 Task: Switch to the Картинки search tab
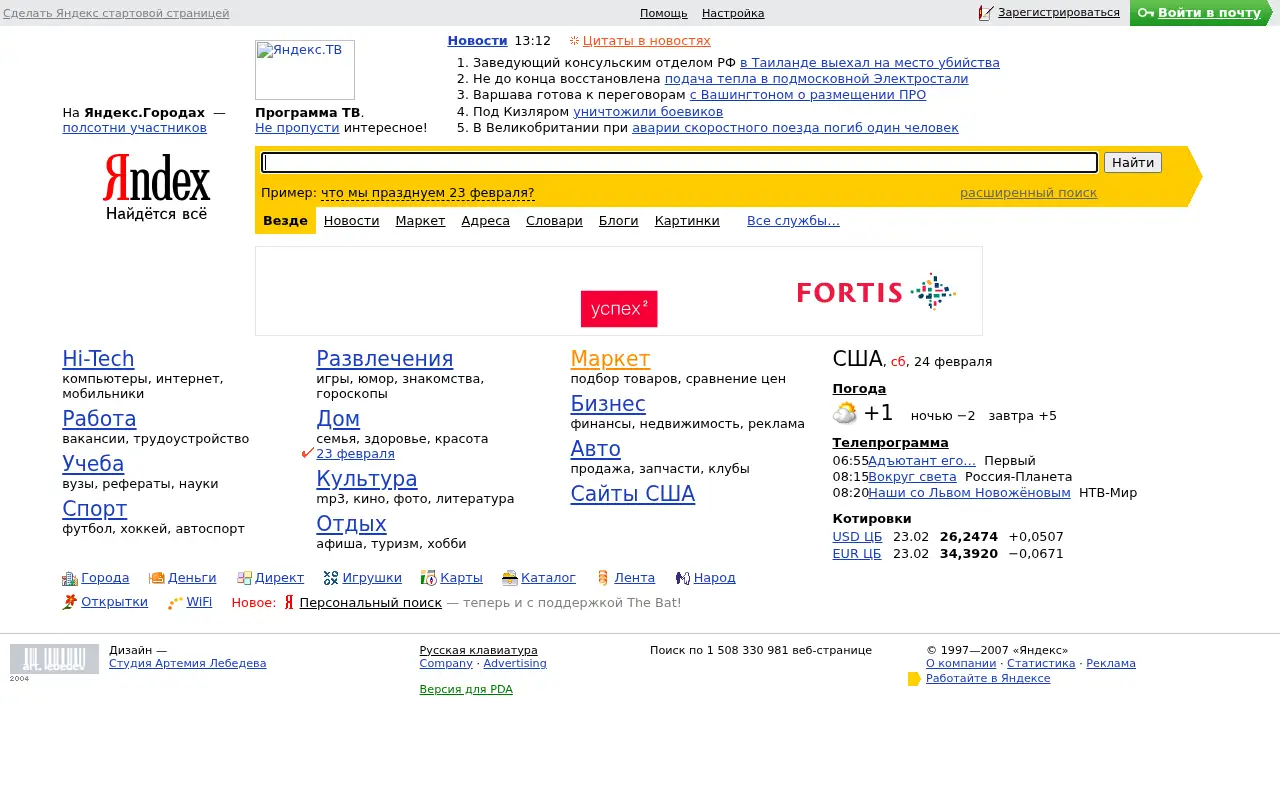click(x=687, y=221)
